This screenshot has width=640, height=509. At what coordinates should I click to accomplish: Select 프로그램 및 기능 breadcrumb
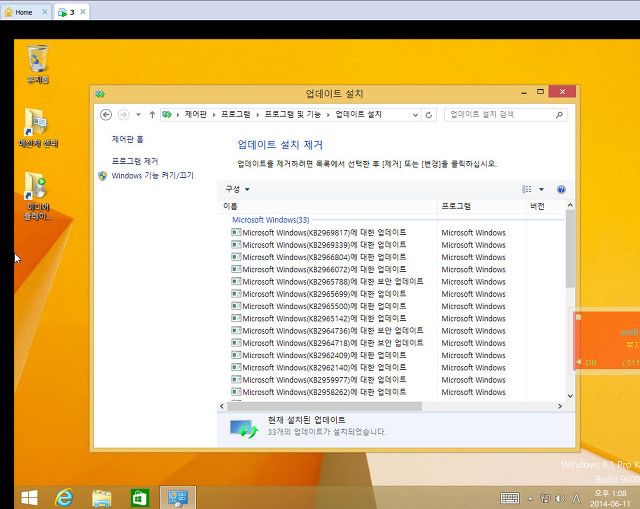293,114
